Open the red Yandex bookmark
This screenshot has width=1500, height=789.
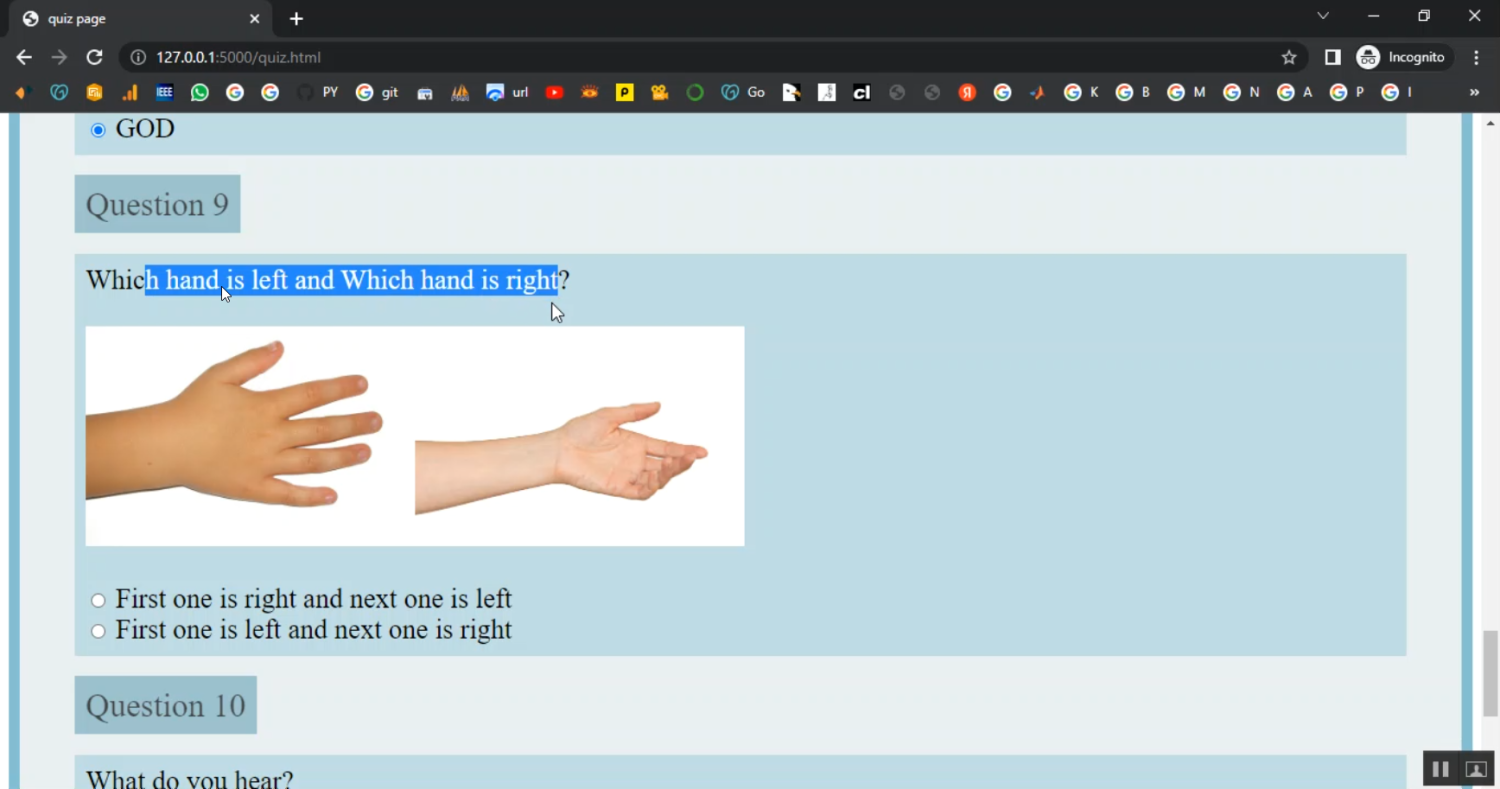(x=967, y=92)
